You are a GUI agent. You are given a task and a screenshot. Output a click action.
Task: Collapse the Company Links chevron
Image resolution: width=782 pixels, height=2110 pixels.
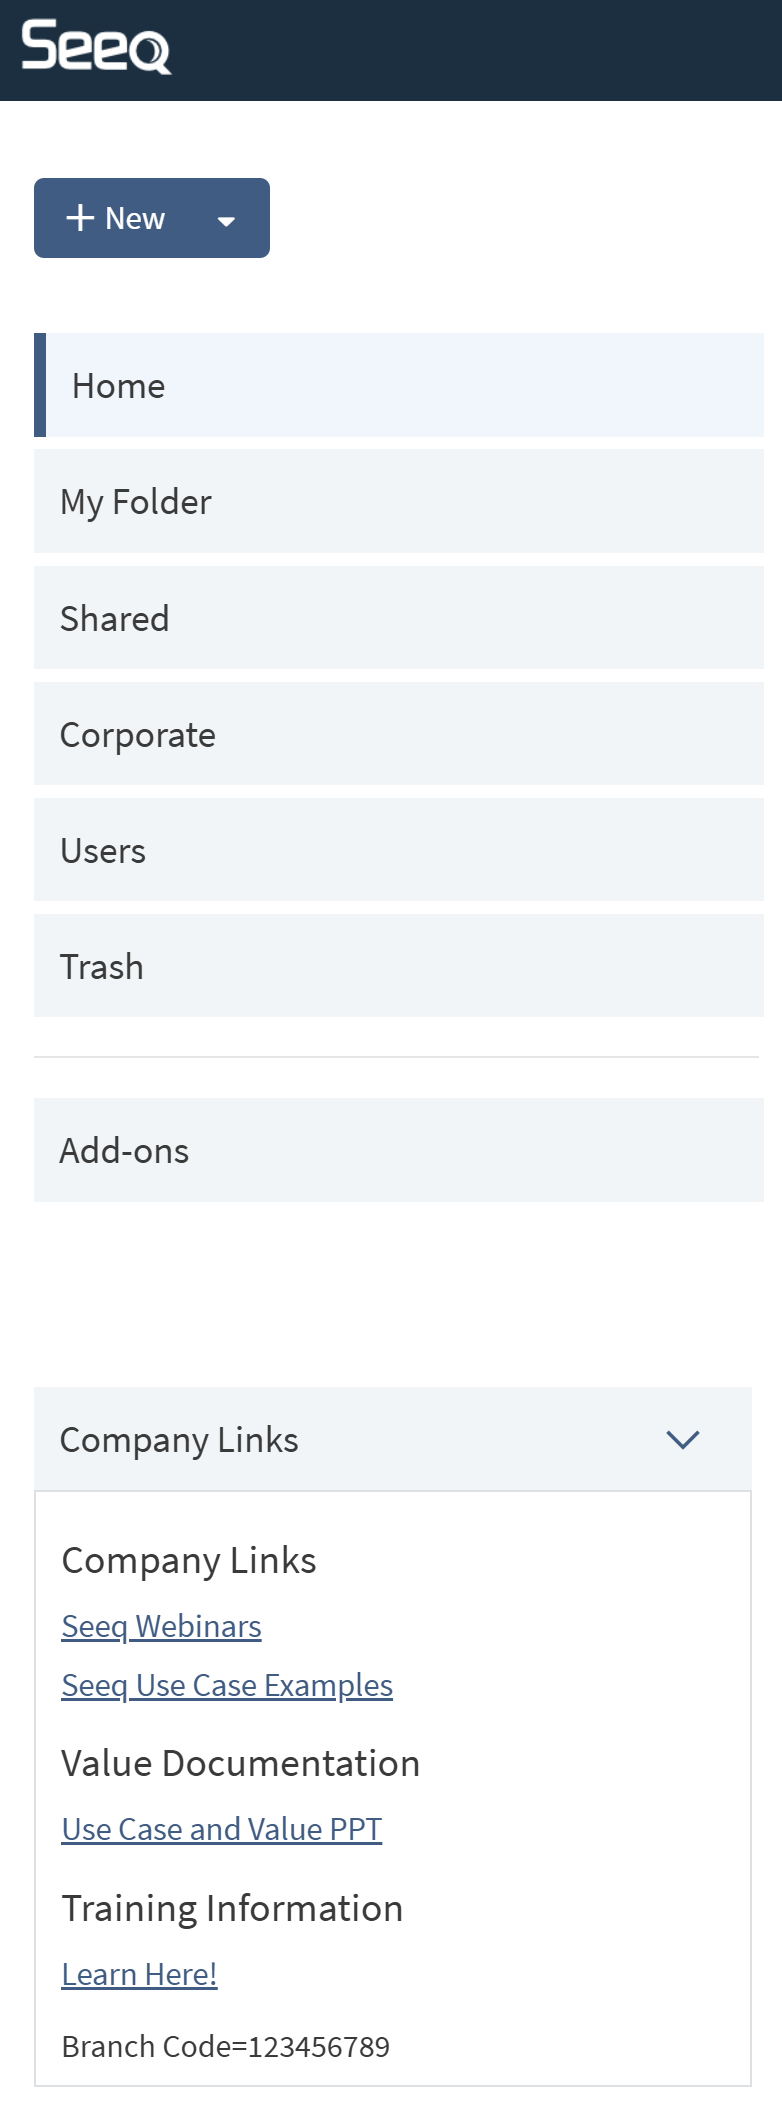[683, 1439]
